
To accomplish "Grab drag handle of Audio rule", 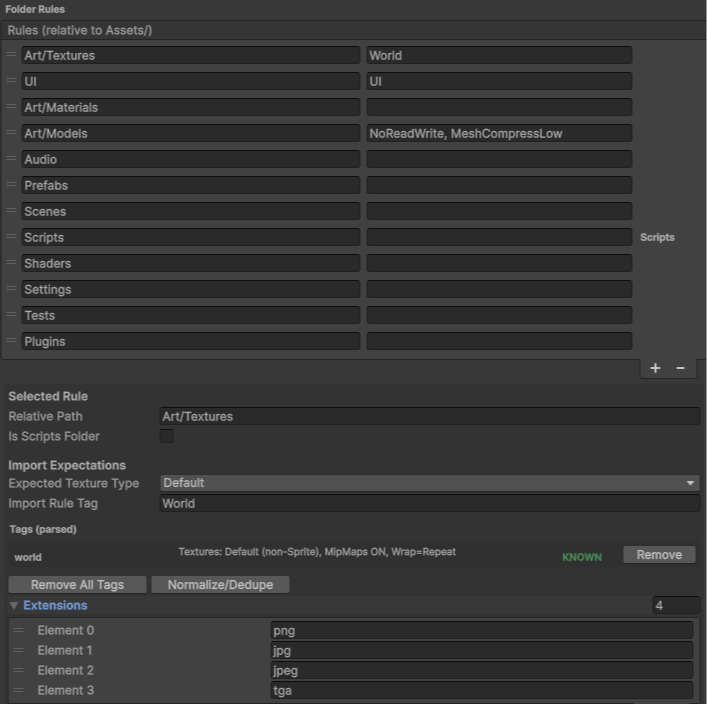I will coord(11,159).
